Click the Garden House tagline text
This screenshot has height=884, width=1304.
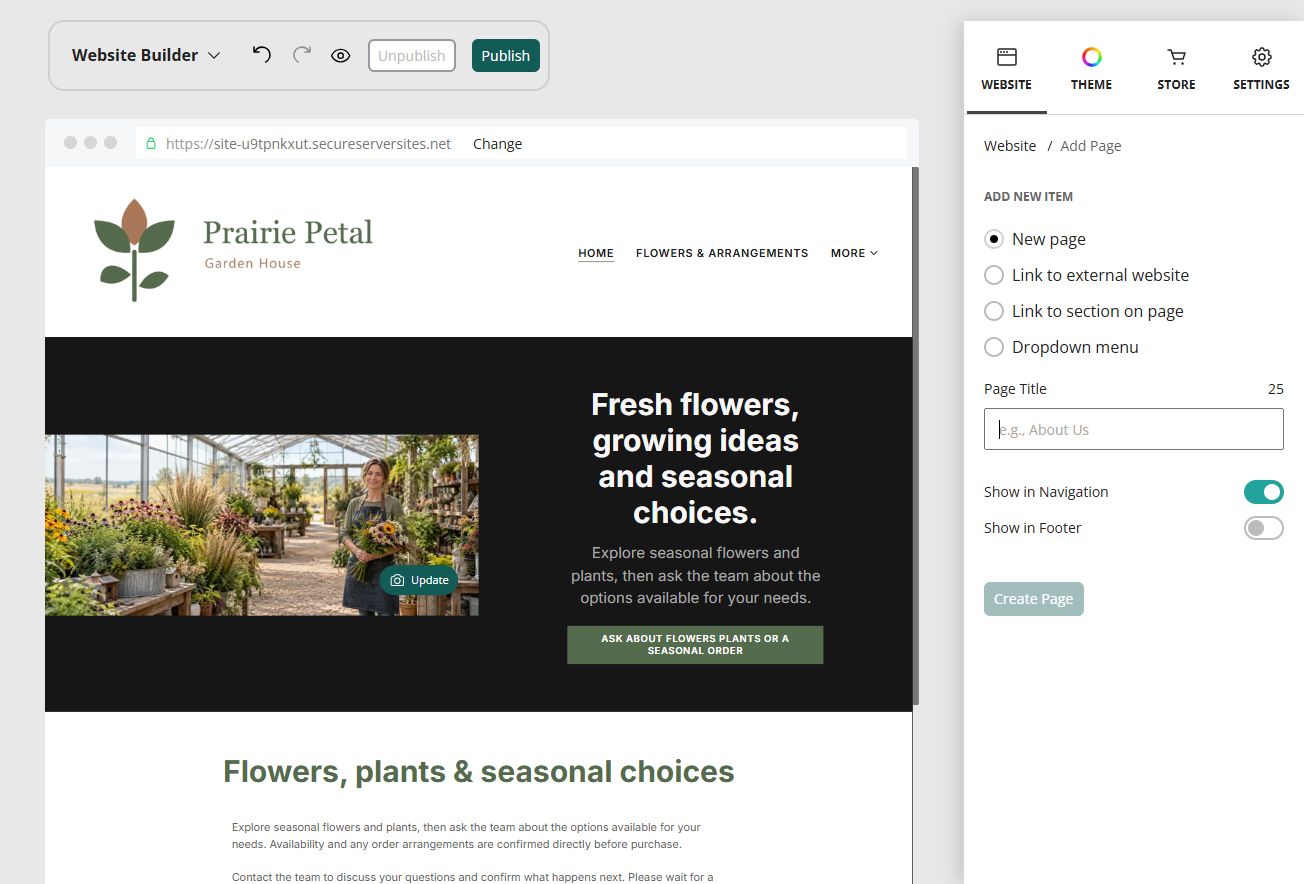pyautogui.click(x=253, y=263)
